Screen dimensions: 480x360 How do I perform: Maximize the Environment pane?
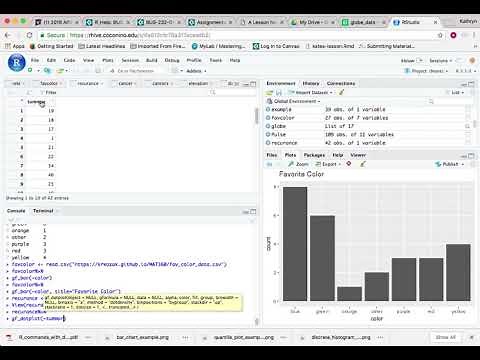471,84
